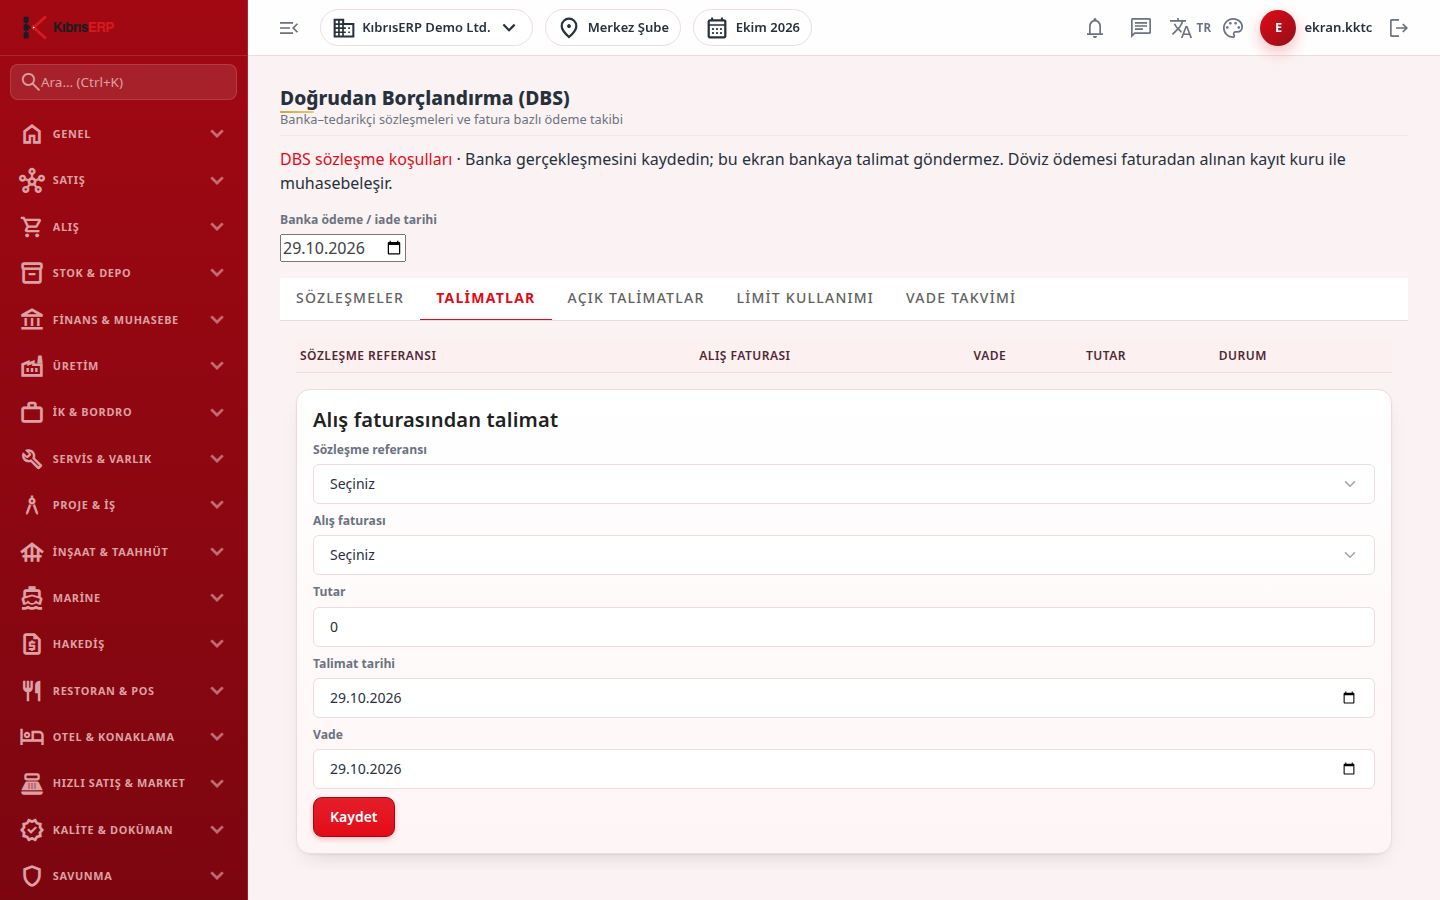
Task: Click the Talimat tarihi date field
Action: (843, 698)
